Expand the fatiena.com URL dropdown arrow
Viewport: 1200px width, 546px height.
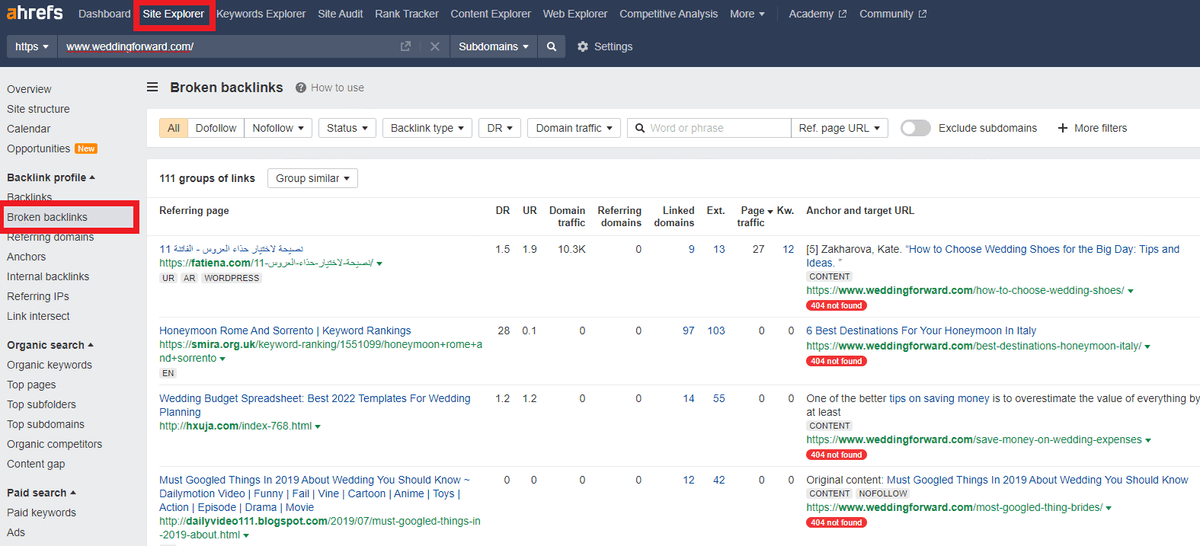pyautogui.click(x=380, y=264)
